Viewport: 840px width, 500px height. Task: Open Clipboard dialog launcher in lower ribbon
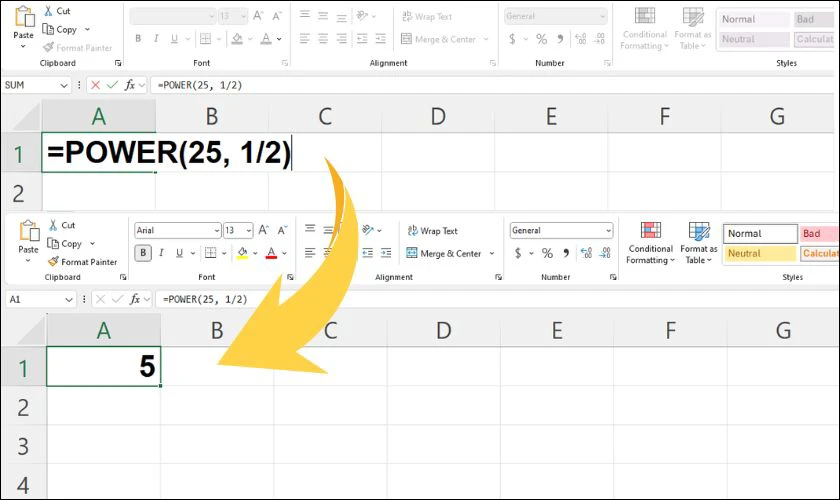click(123, 277)
